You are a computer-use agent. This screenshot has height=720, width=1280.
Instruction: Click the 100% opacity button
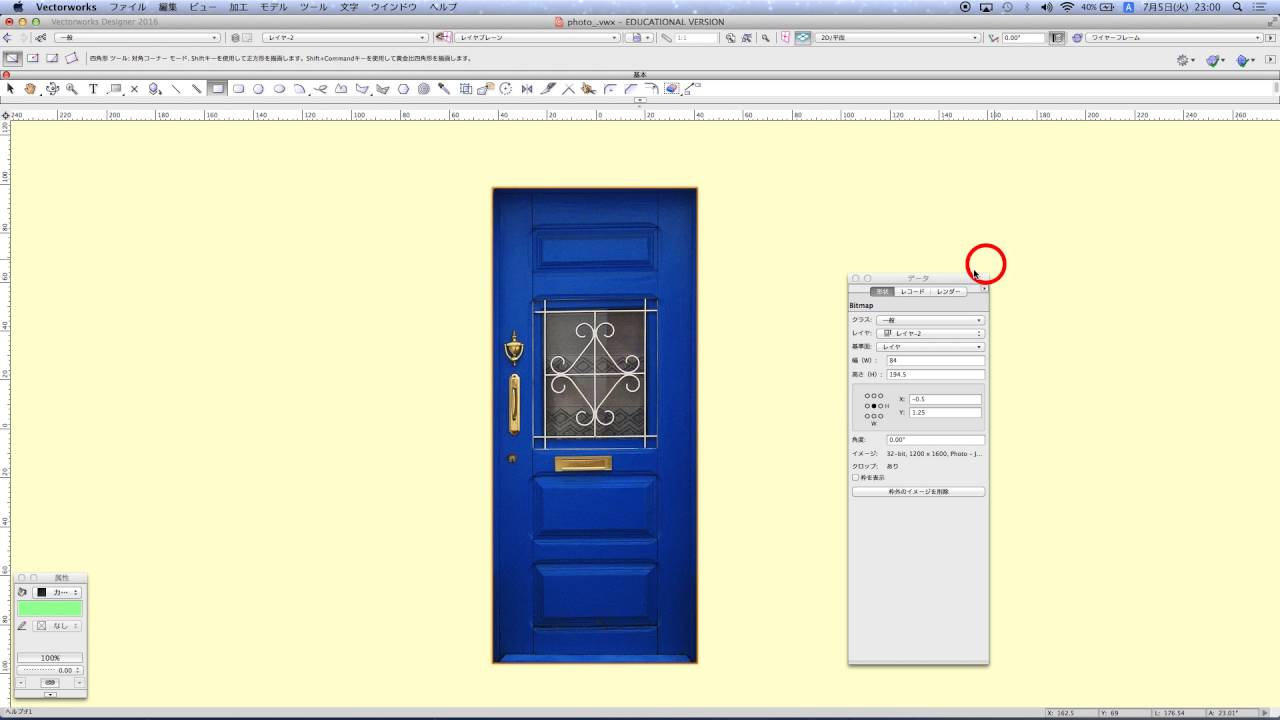coord(50,658)
